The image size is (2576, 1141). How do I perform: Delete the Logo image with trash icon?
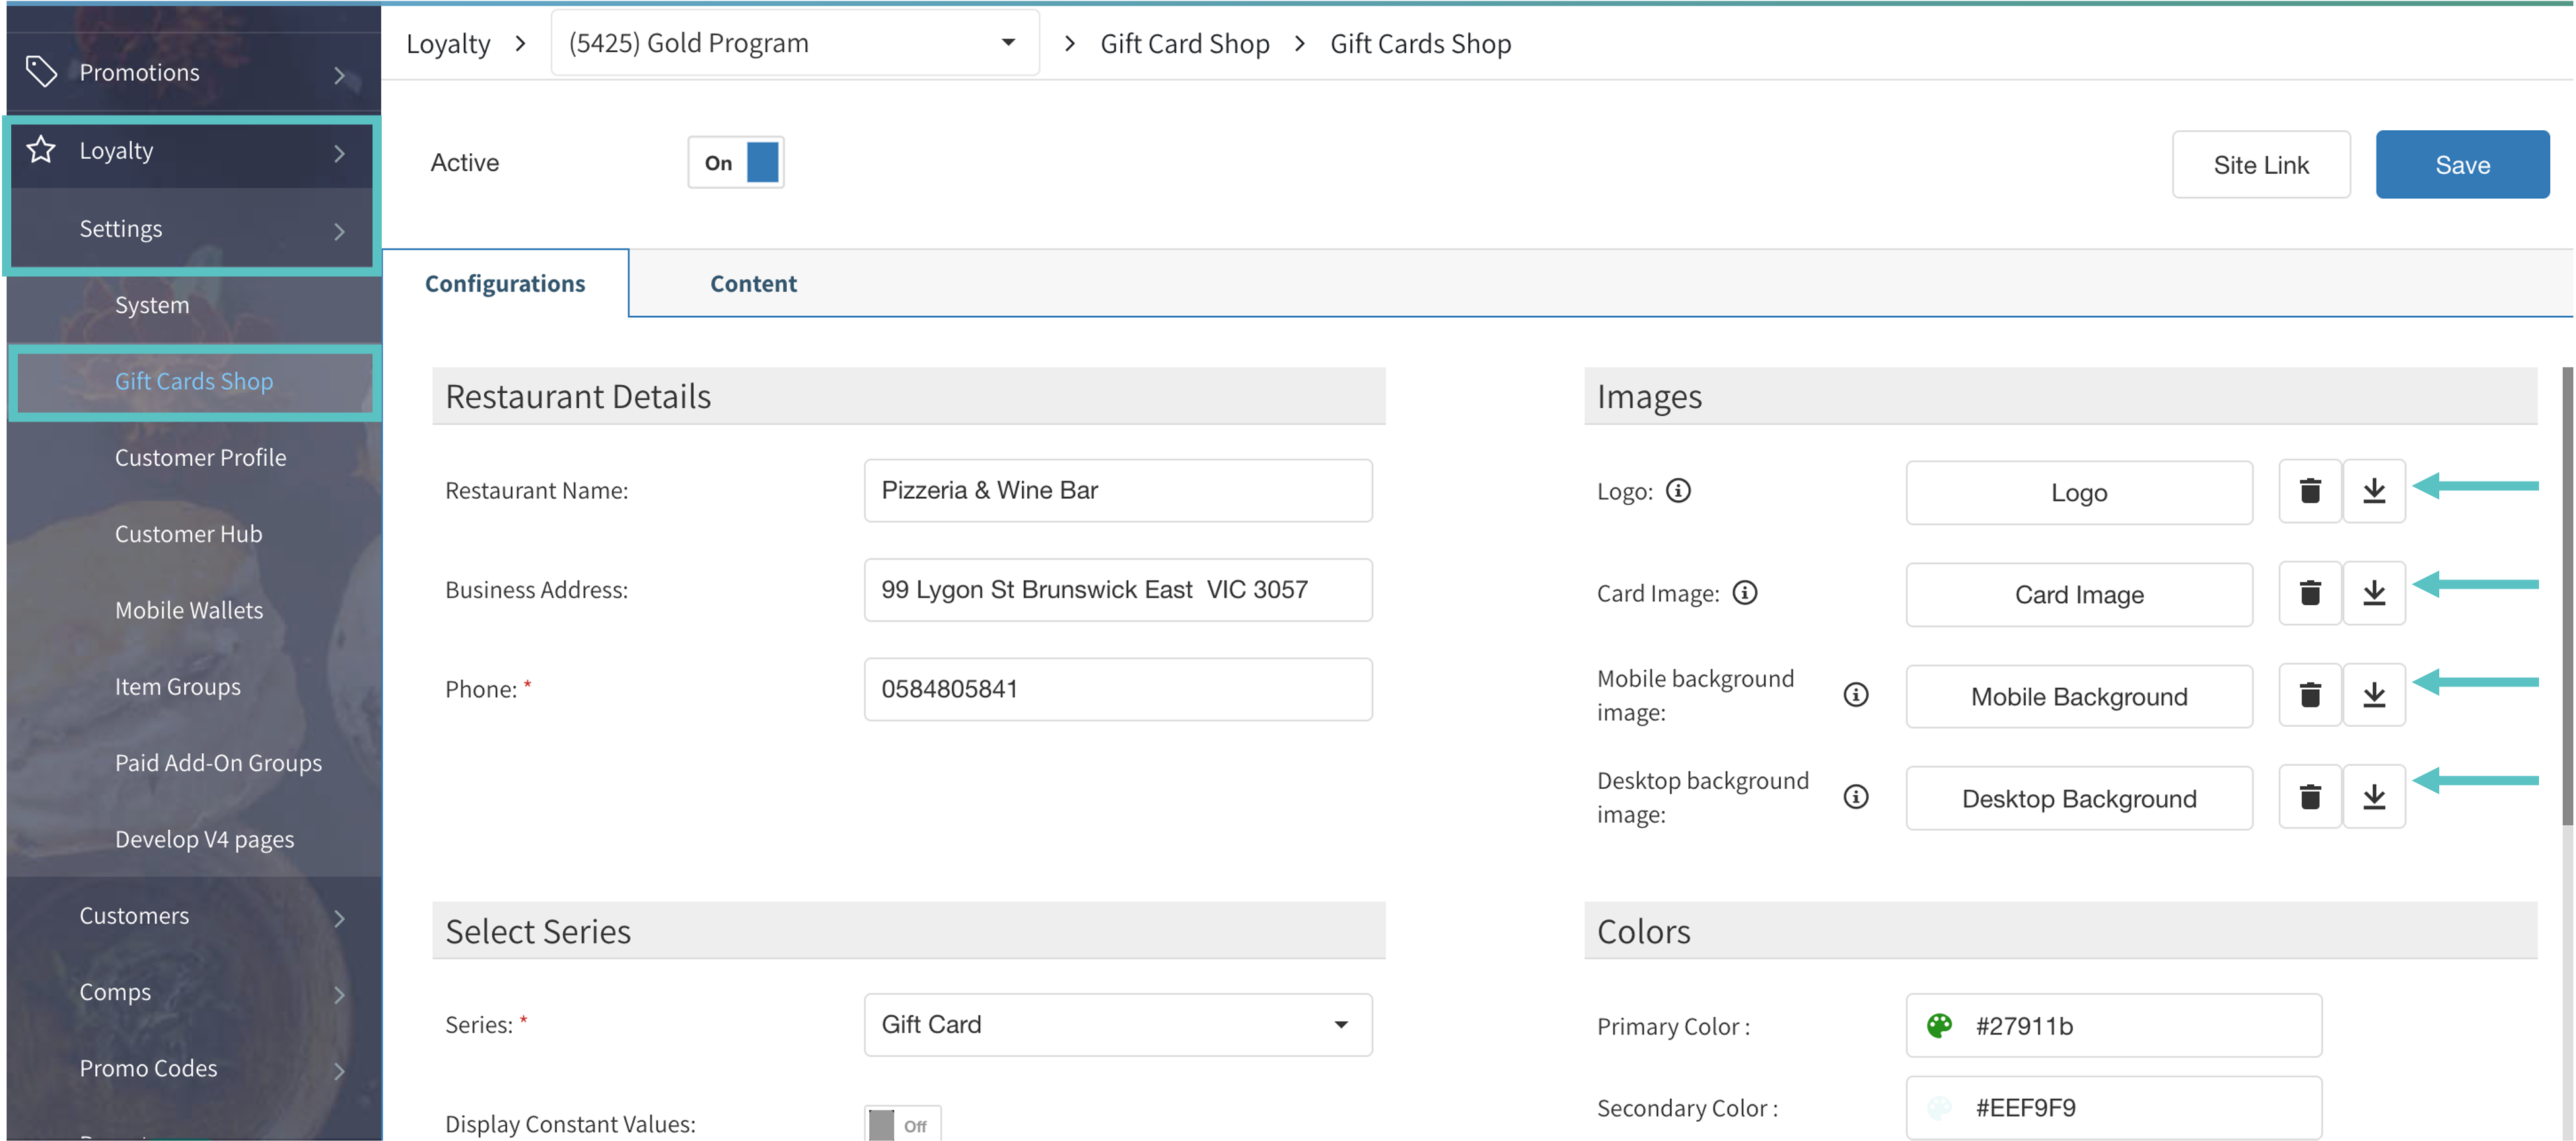coord(2309,491)
